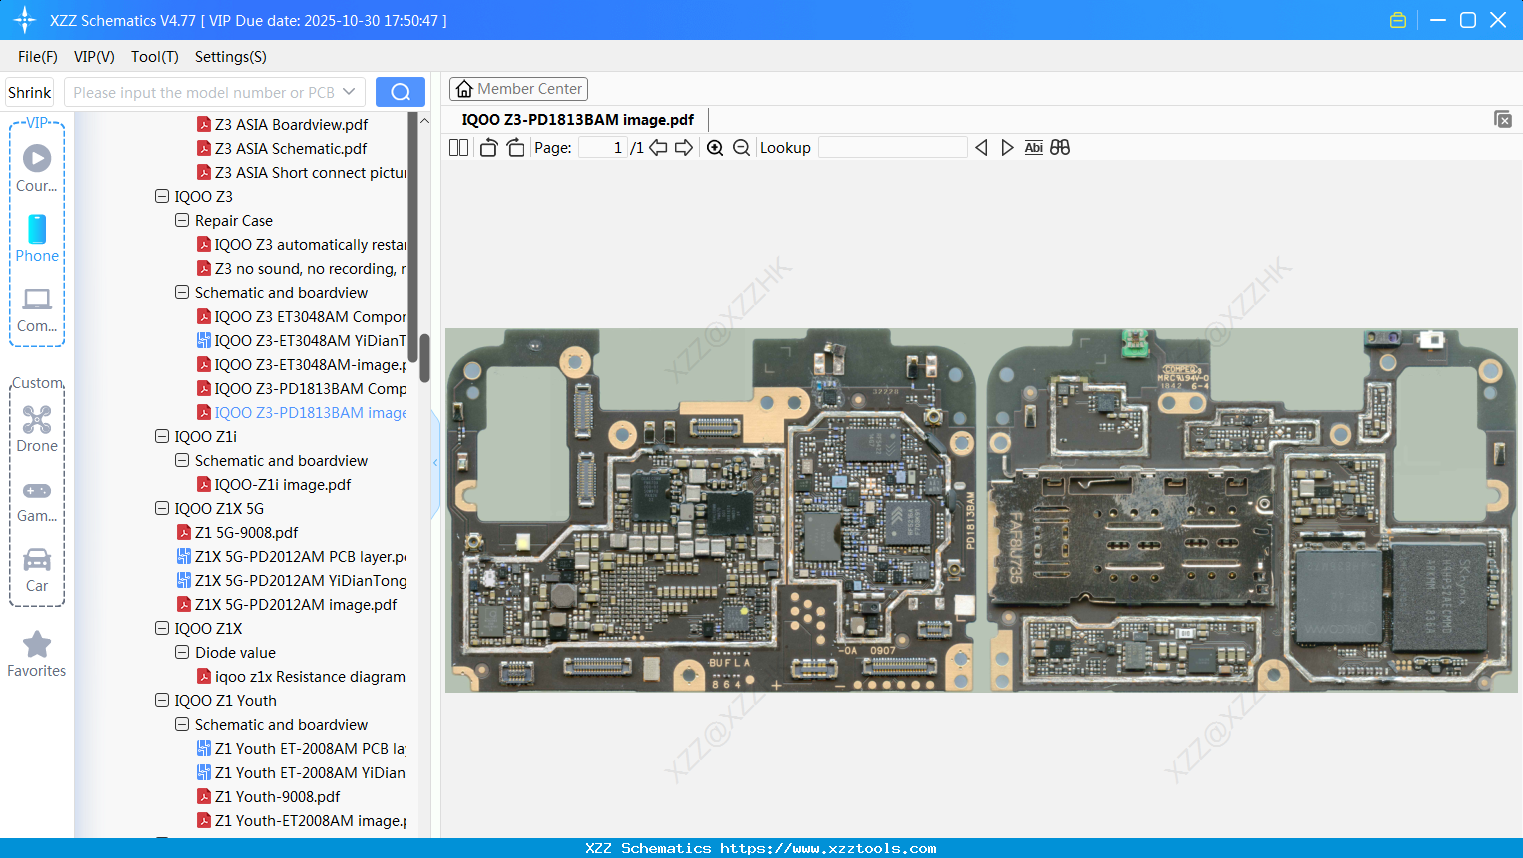Click the Member Center button
Screen dimensions: 1523x858
click(x=518, y=88)
